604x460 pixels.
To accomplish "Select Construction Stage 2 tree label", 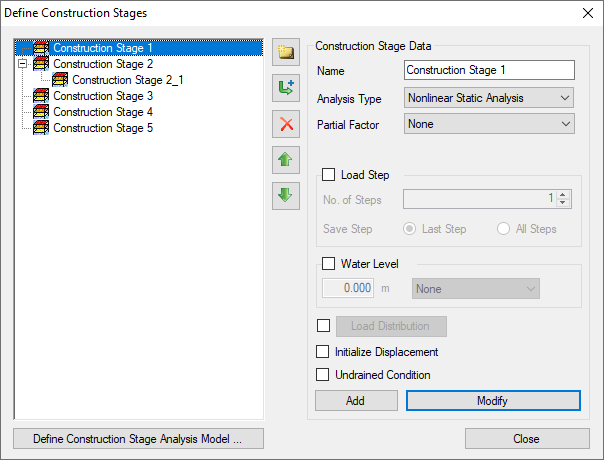I will [x=103, y=64].
